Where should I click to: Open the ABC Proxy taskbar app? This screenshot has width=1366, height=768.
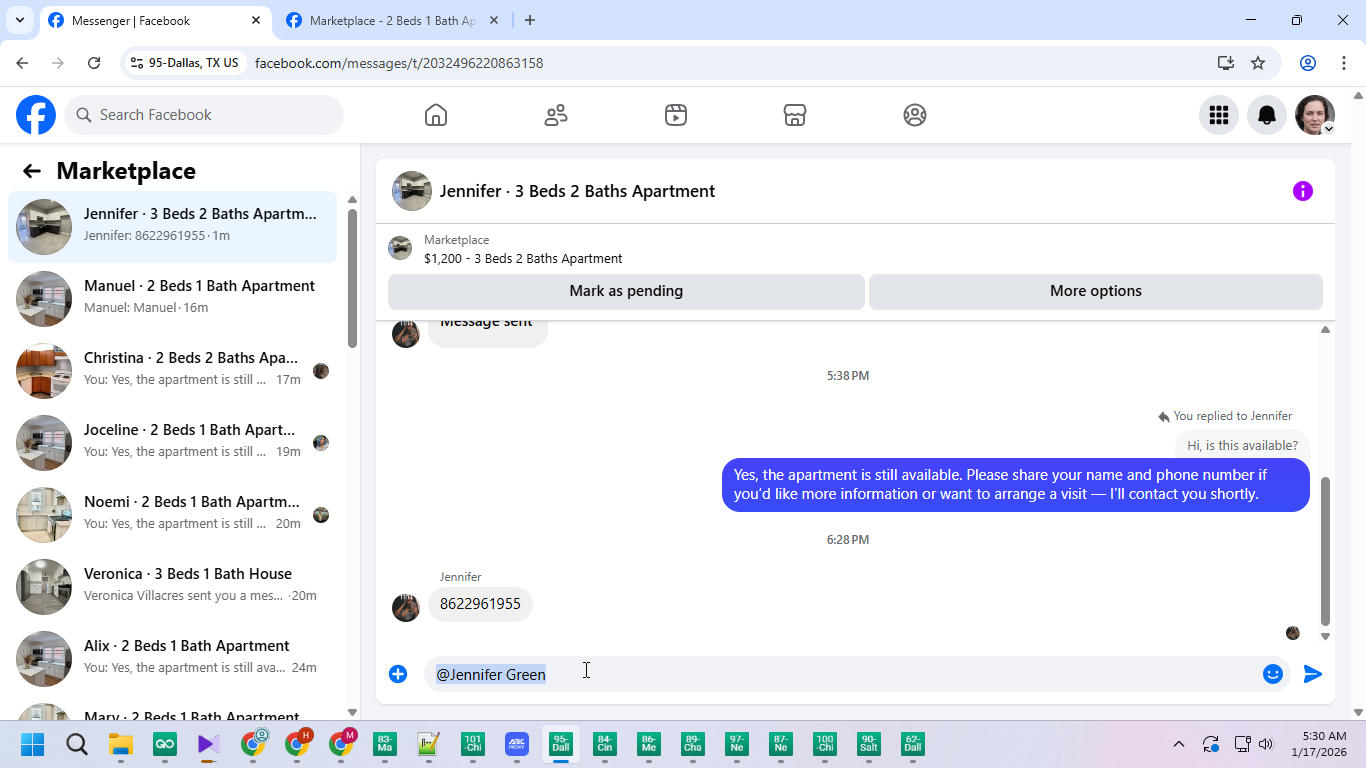coord(516,744)
